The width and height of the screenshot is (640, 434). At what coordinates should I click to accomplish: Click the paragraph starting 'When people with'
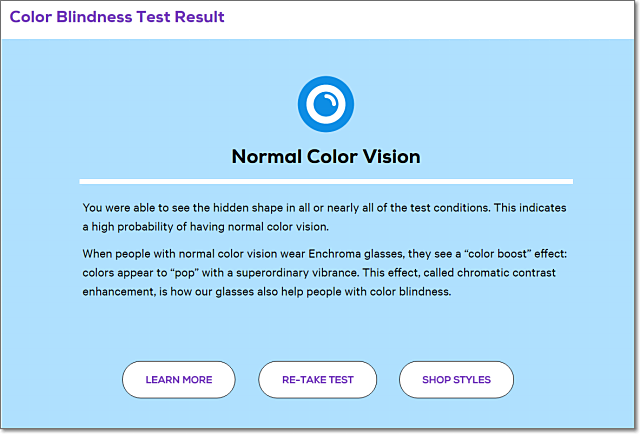tap(325, 272)
